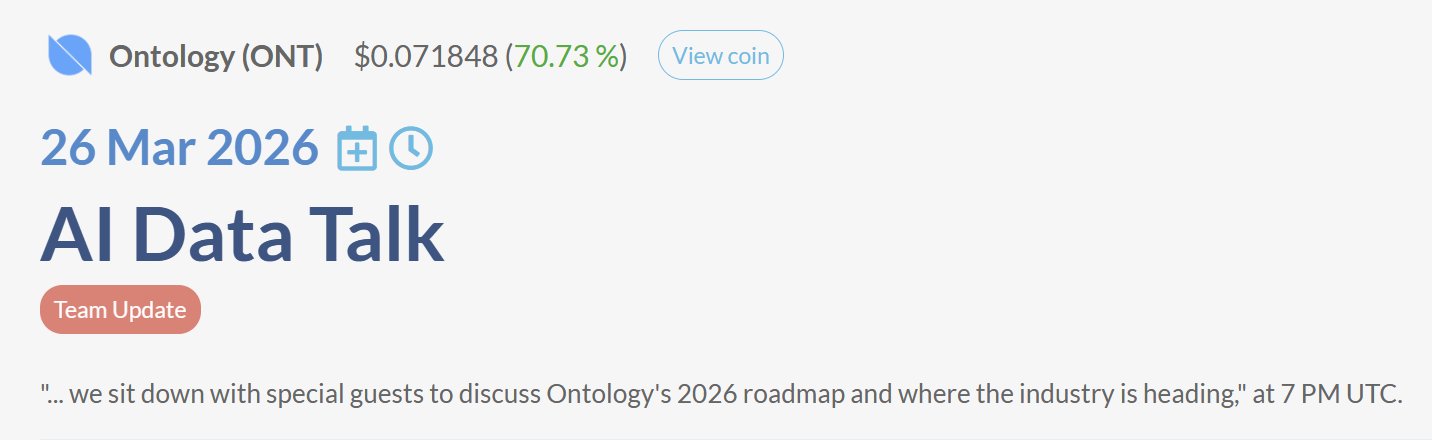Click the day "26" in the date heading

point(68,149)
